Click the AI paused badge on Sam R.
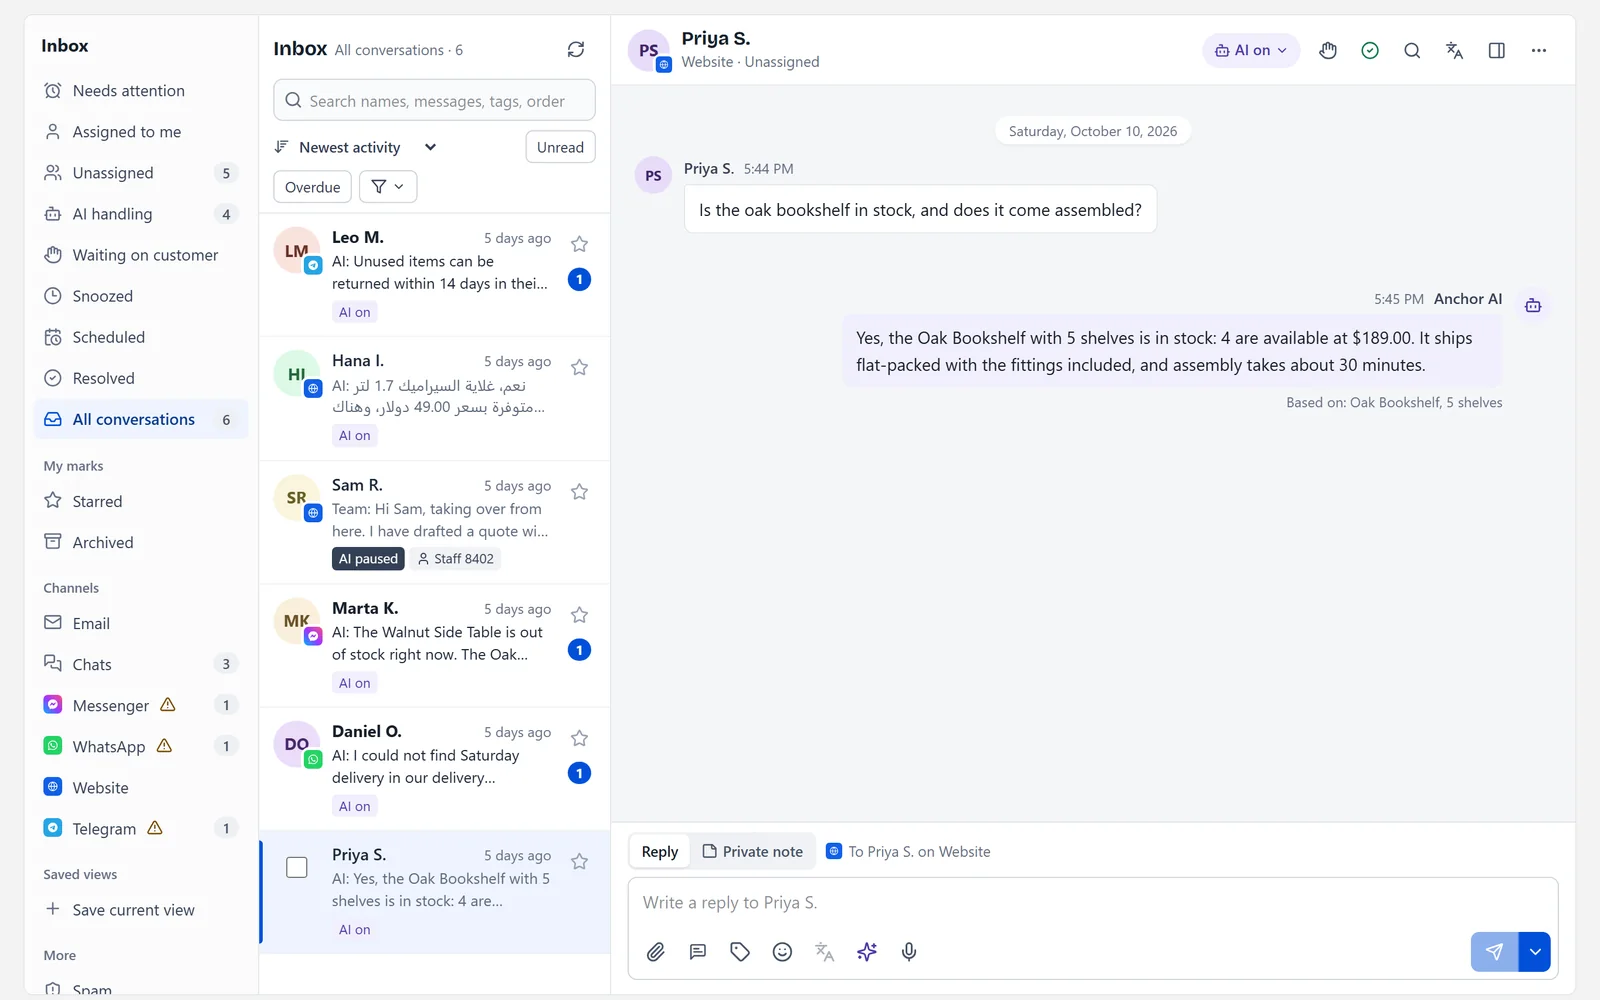The image size is (1600, 1000). (368, 559)
